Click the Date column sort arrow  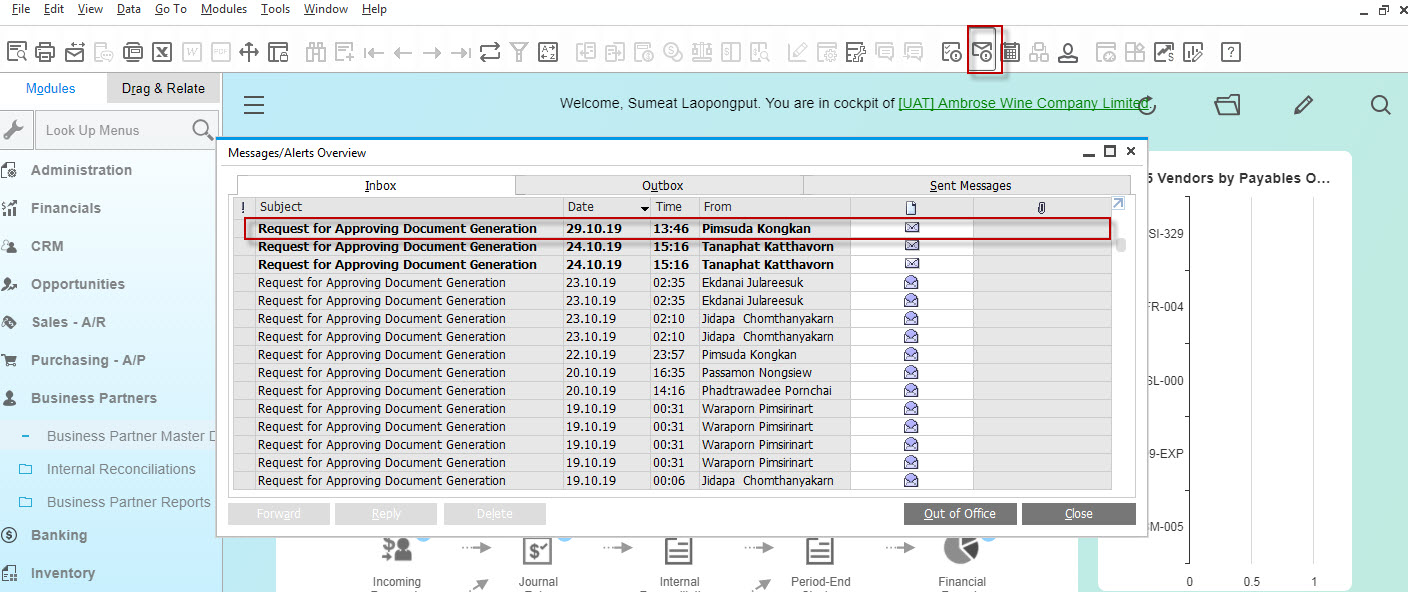(x=645, y=208)
